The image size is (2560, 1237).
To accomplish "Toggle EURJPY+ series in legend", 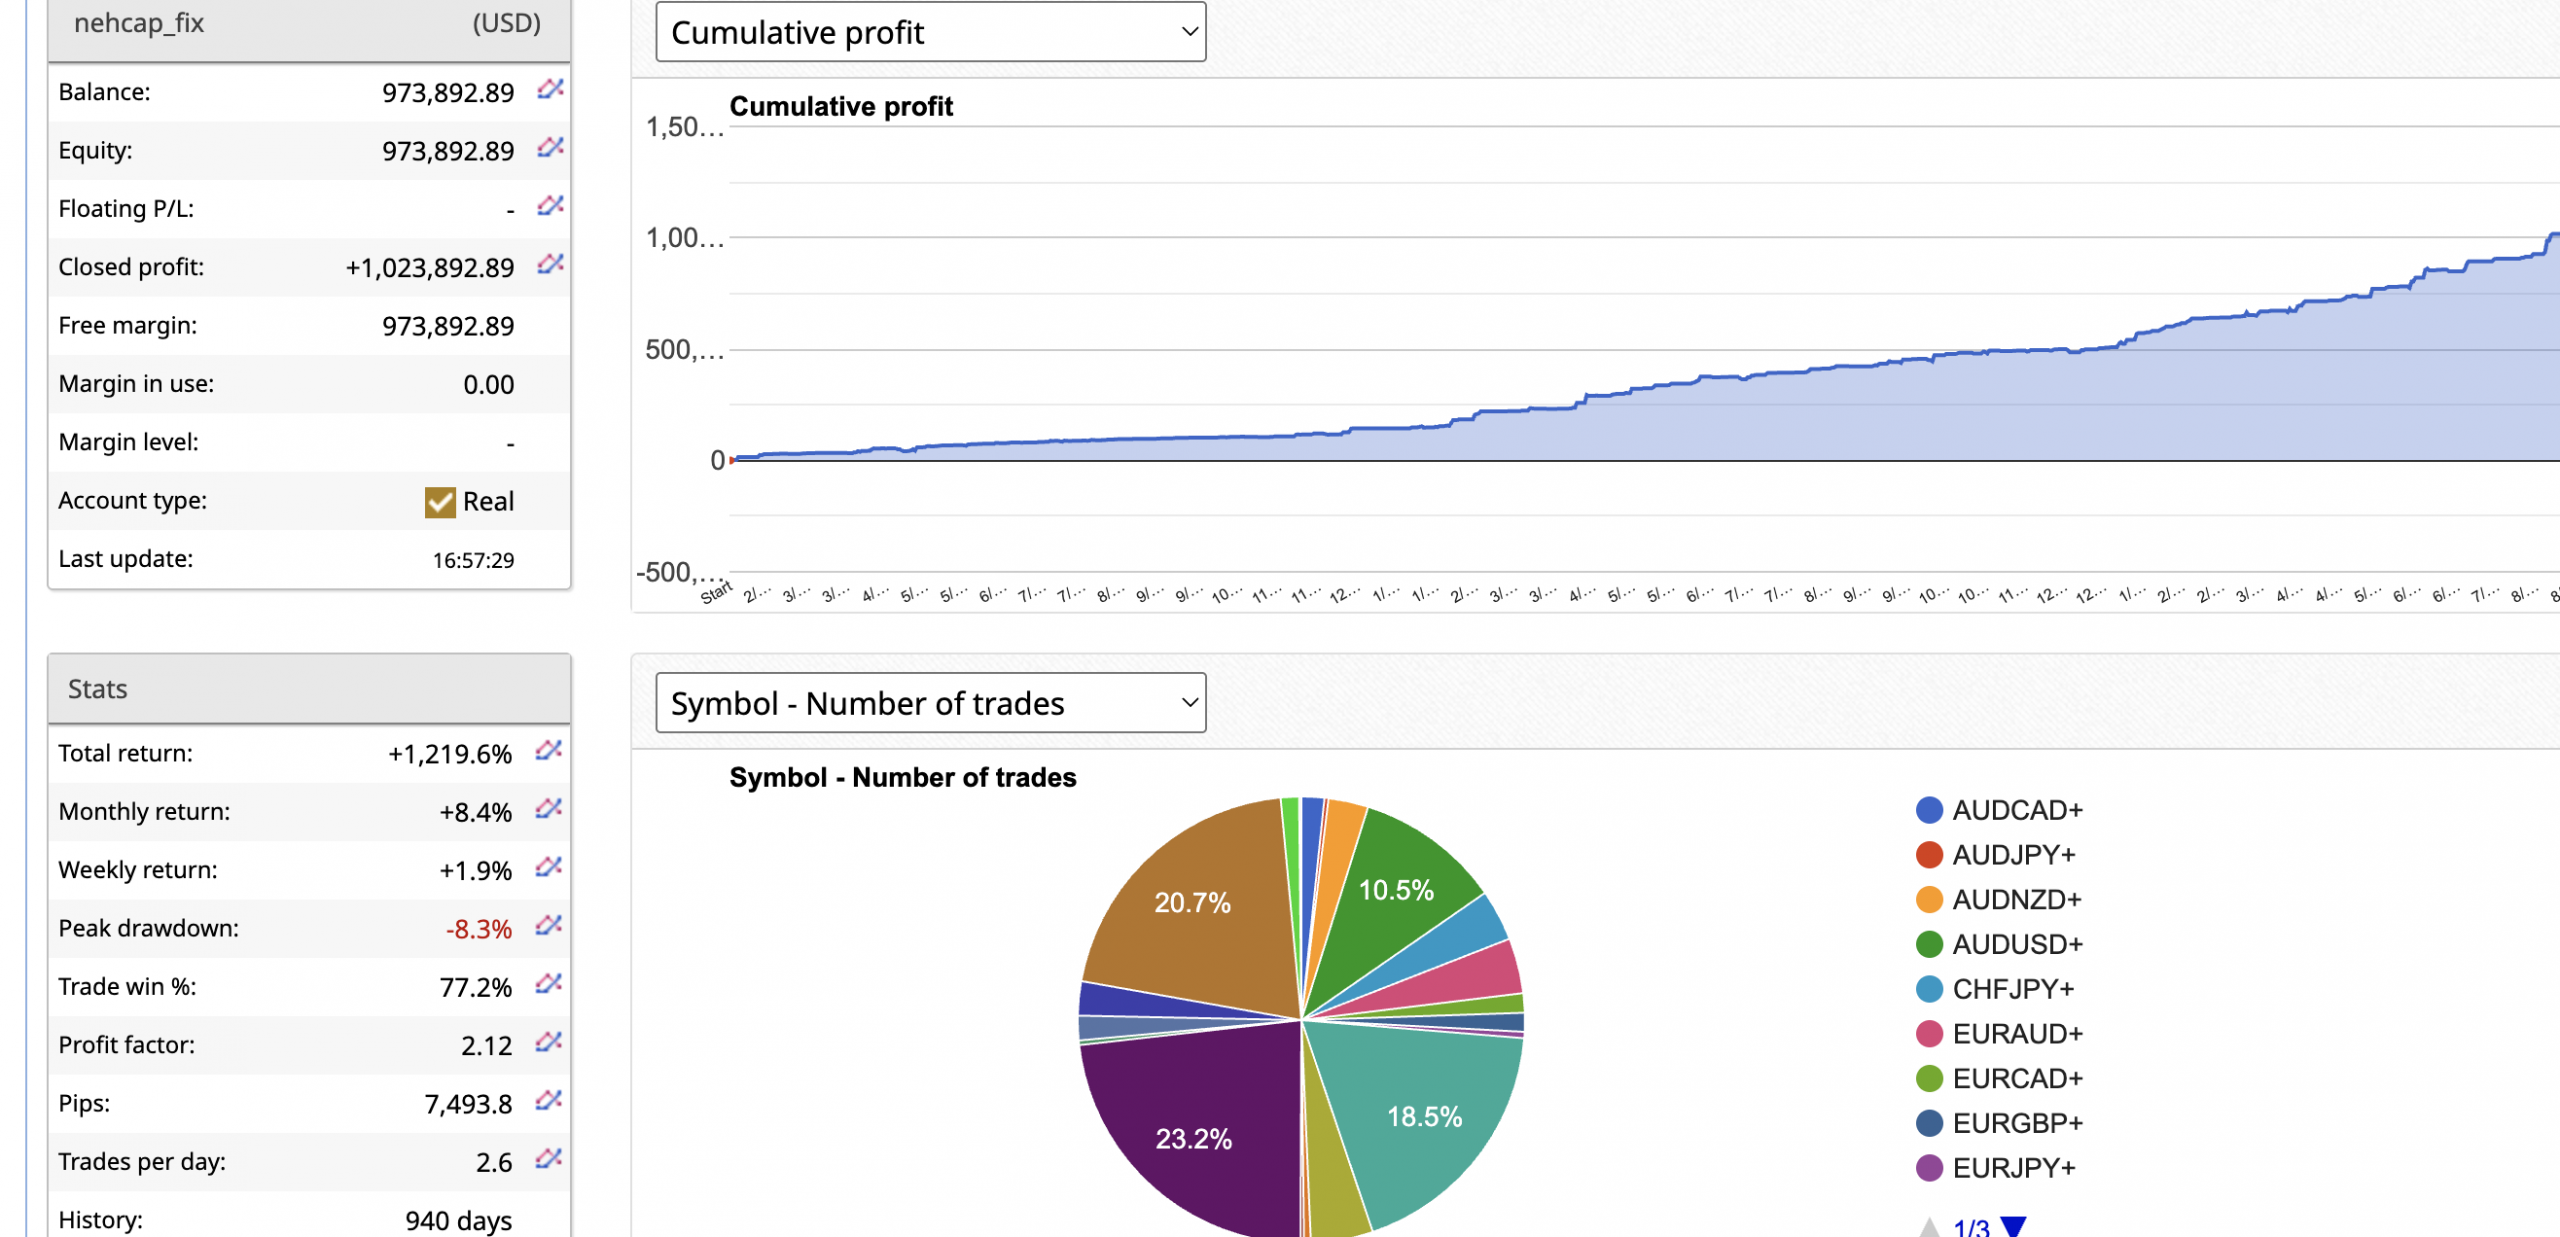I will 2012,1168.
